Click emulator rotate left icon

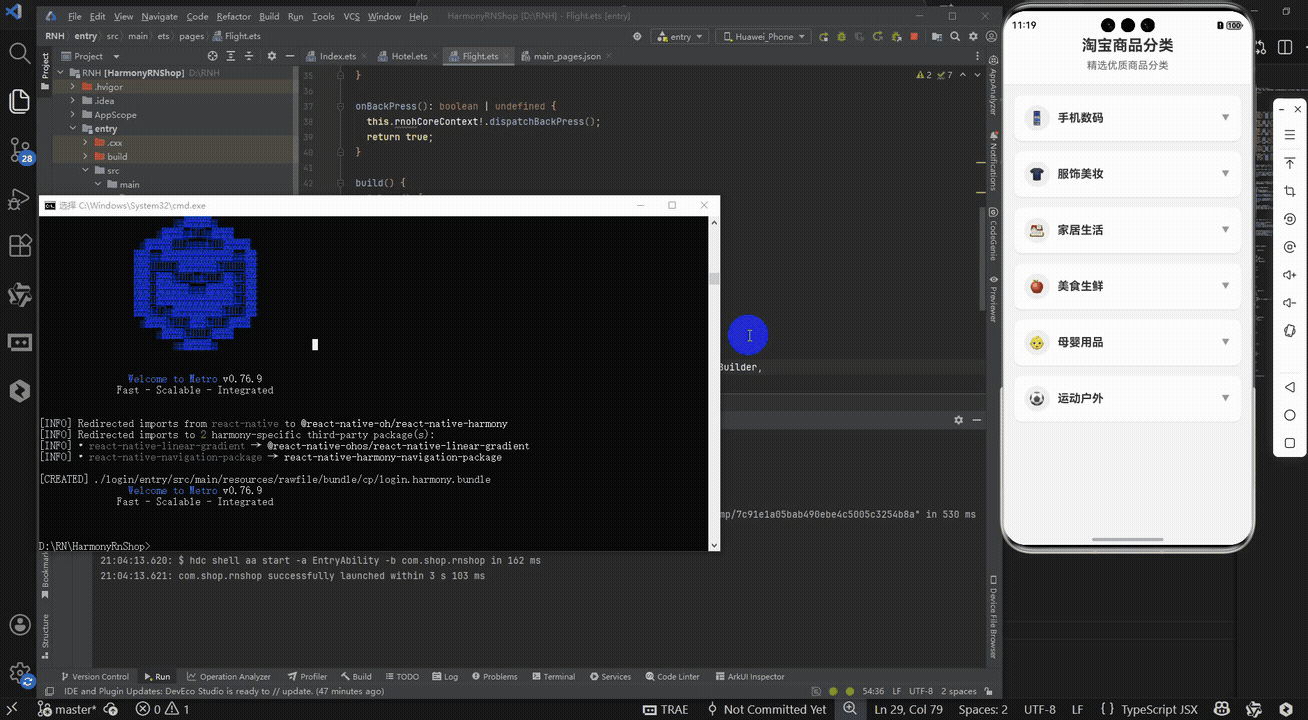tap(1290, 219)
